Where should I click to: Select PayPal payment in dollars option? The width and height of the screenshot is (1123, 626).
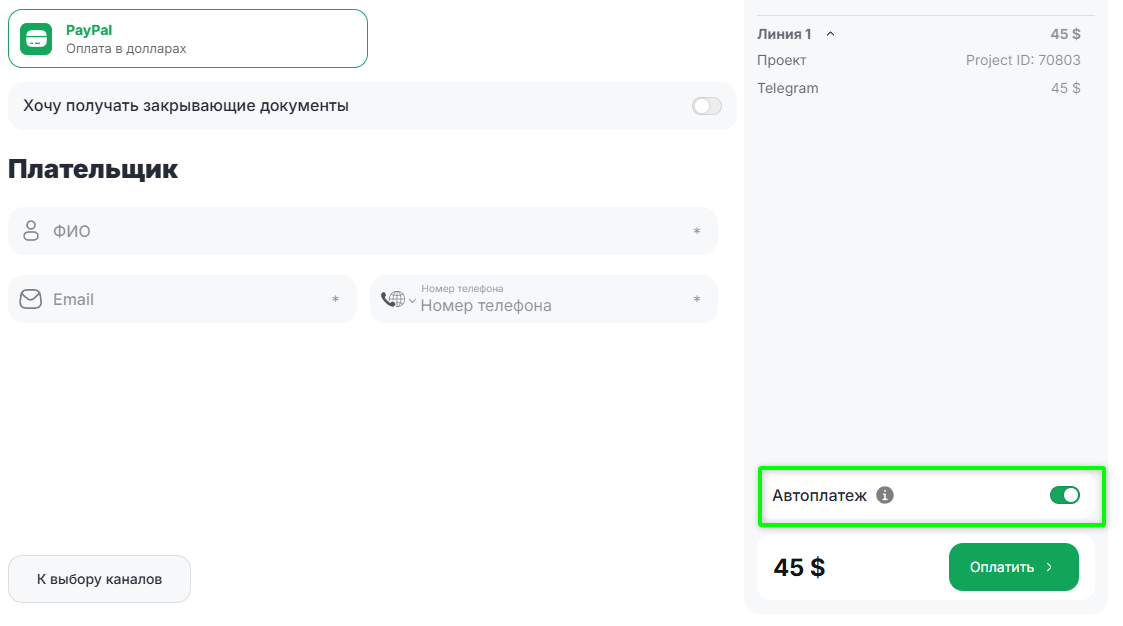click(x=188, y=39)
